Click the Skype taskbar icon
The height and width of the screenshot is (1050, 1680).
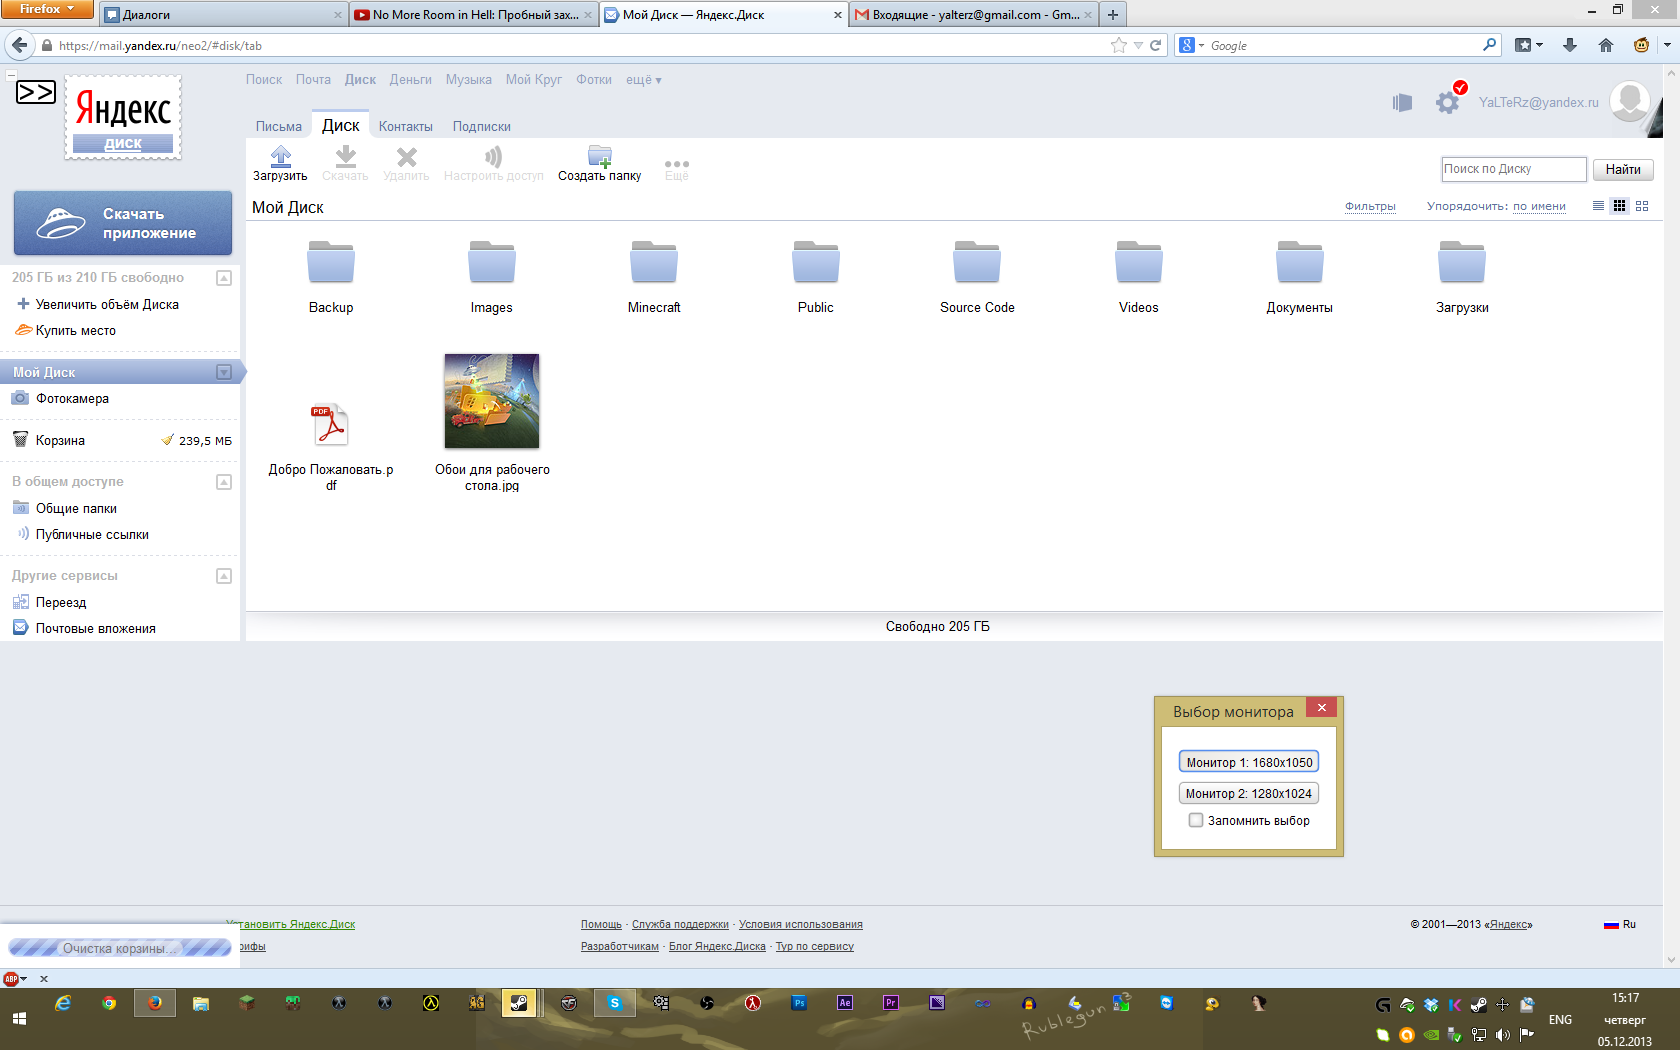click(615, 1003)
